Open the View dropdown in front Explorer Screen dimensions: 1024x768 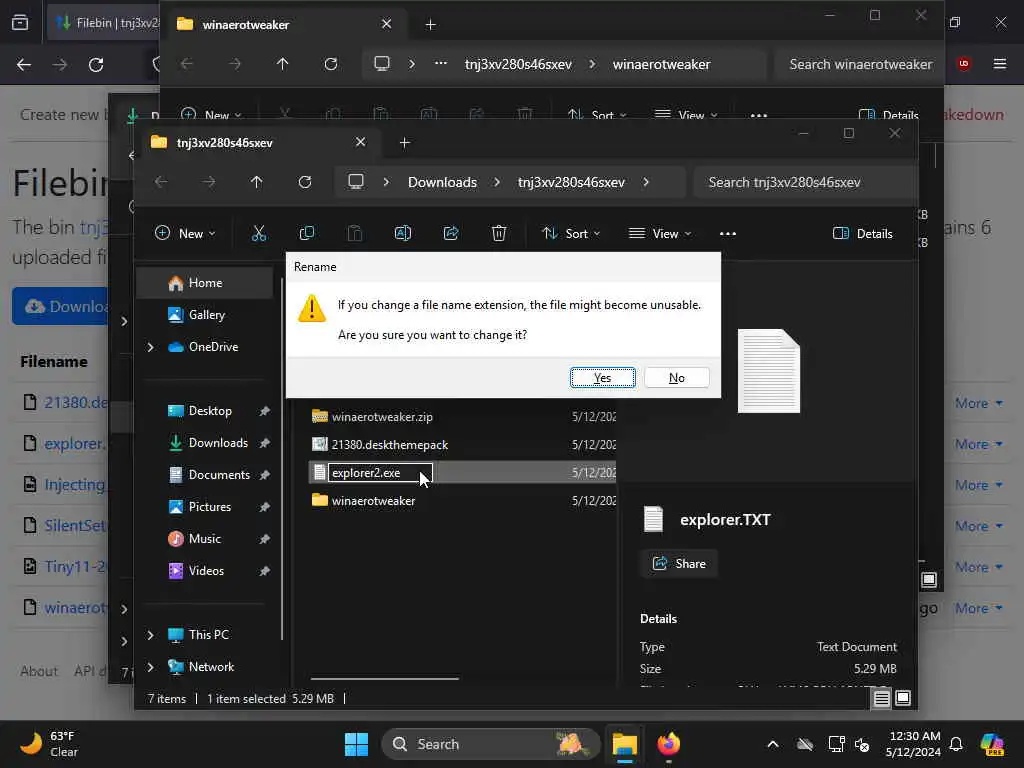pyautogui.click(x=660, y=233)
